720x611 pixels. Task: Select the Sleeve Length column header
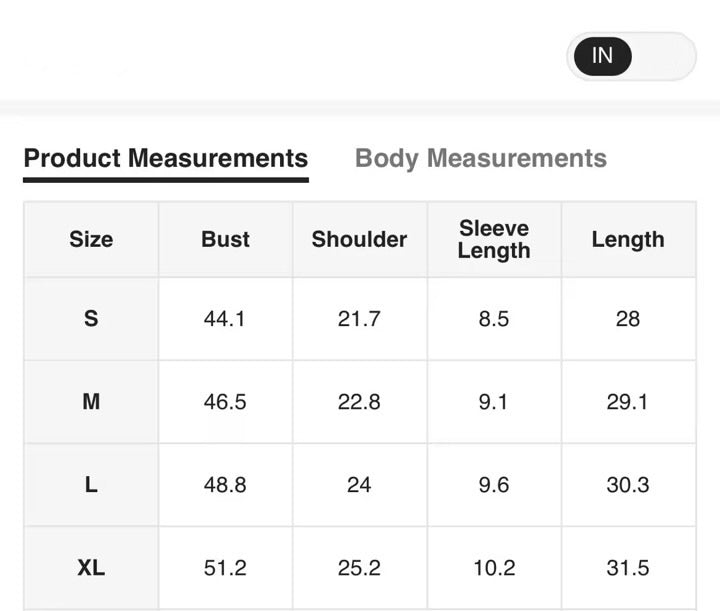[494, 240]
